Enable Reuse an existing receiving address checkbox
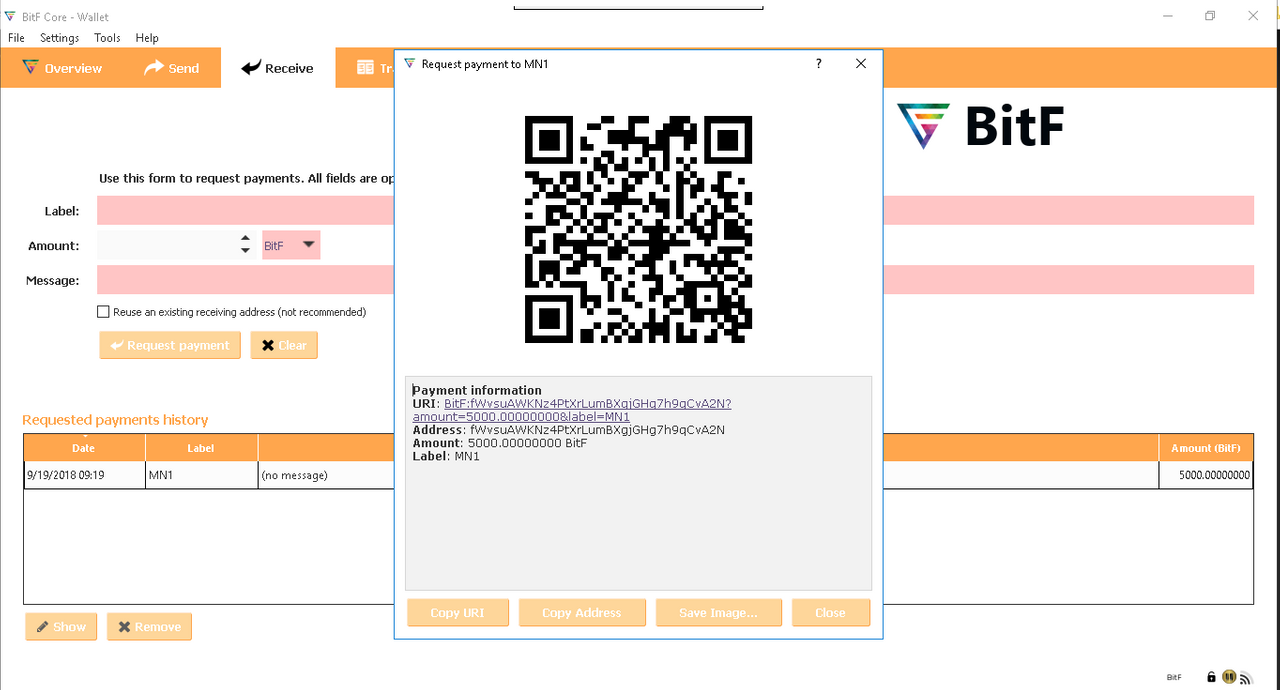The height and width of the screenshot is (690, 1280). tap(103, 312)
